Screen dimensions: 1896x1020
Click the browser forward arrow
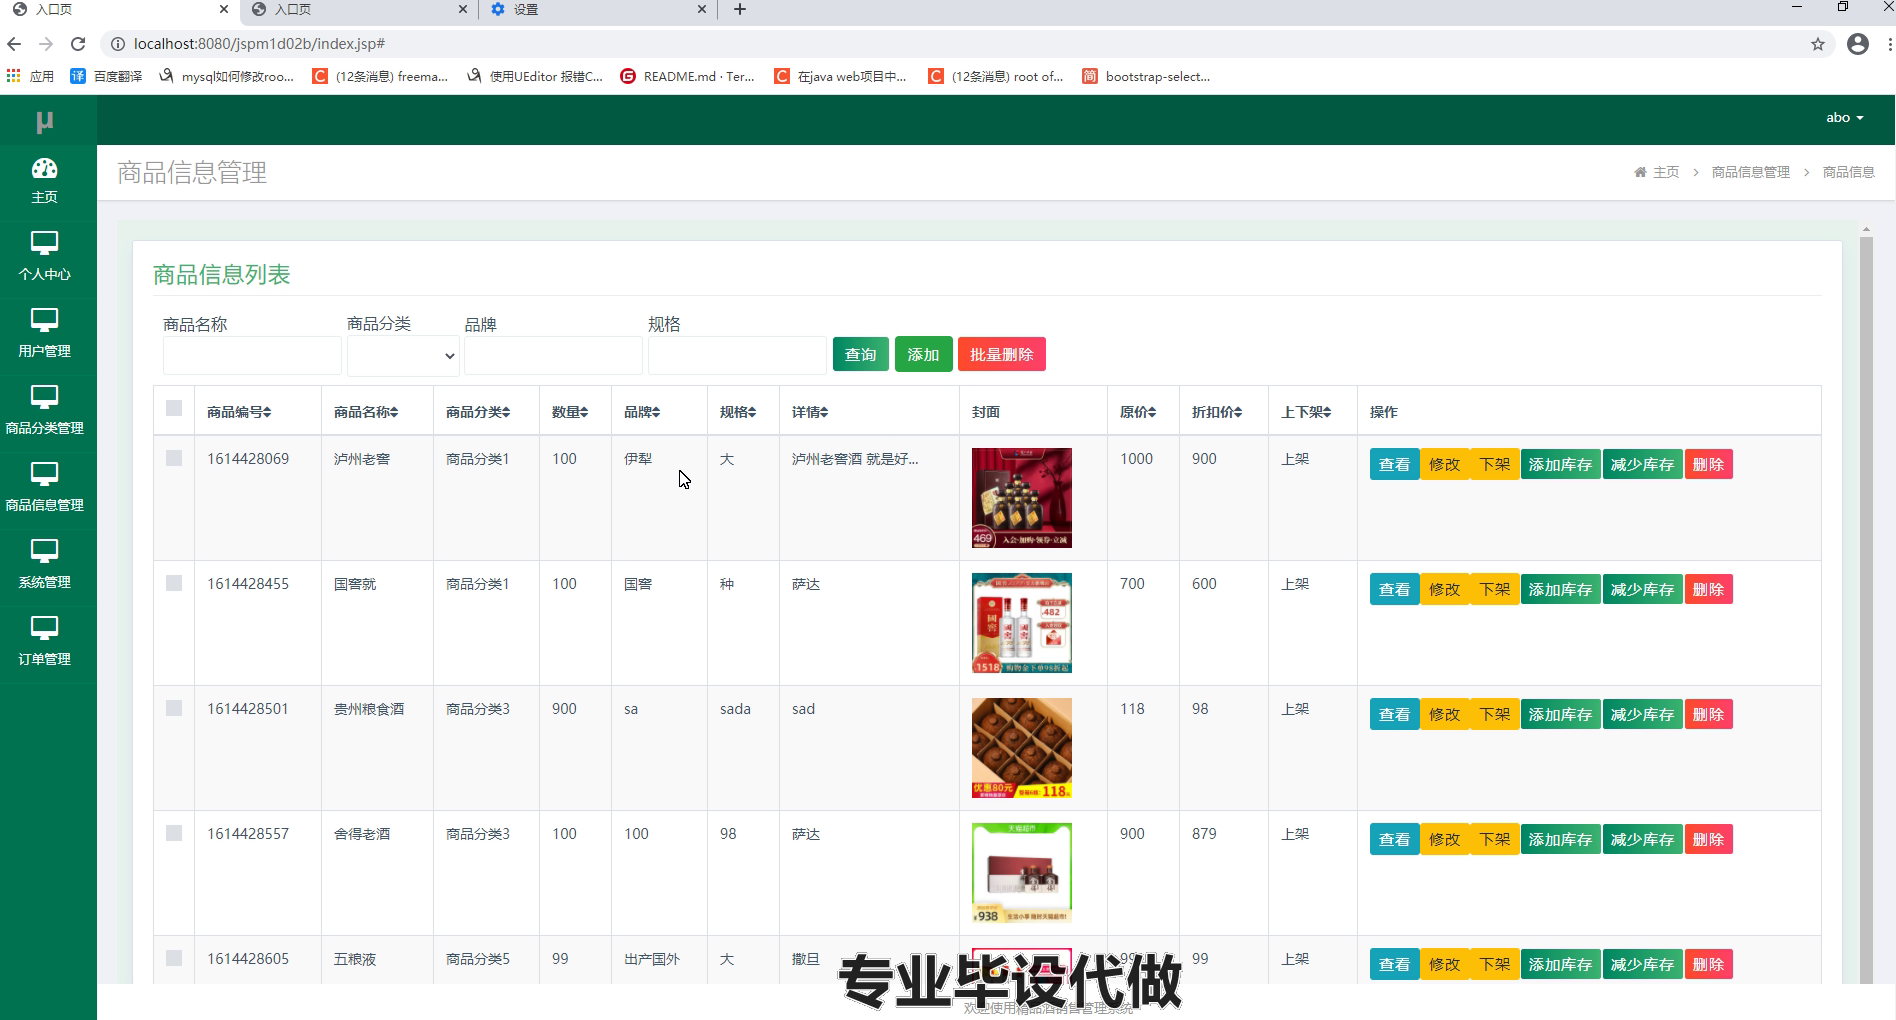(x=46, y=44)
